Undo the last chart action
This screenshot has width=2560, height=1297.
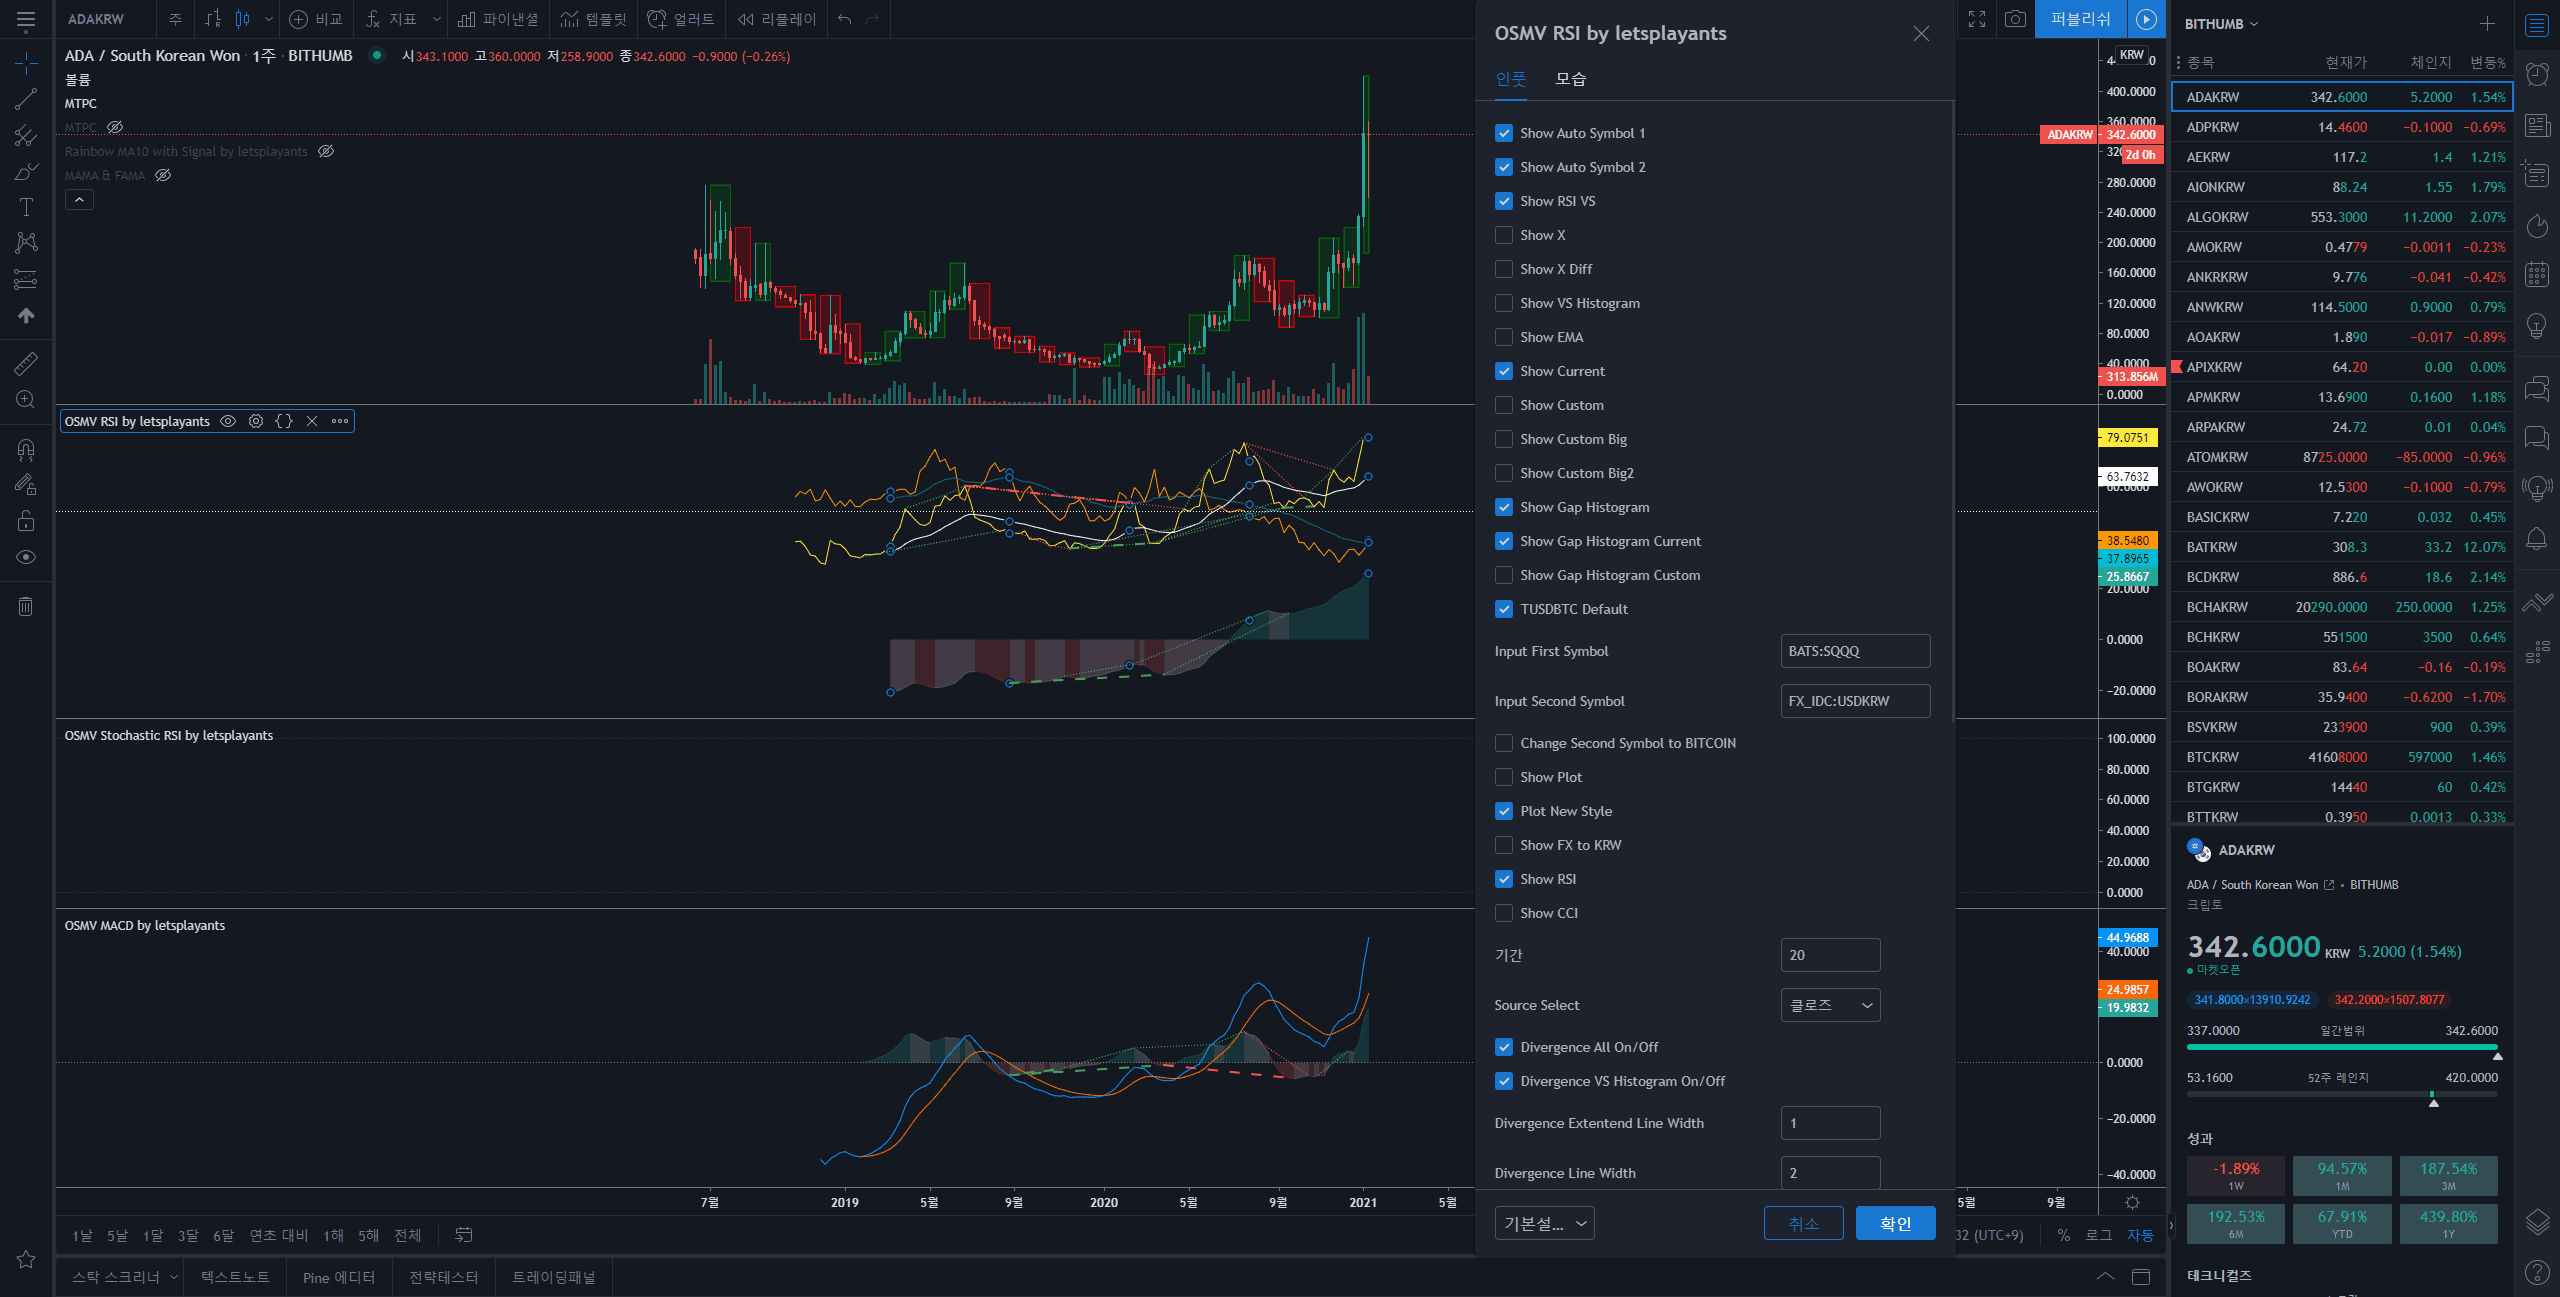(845, 19)
